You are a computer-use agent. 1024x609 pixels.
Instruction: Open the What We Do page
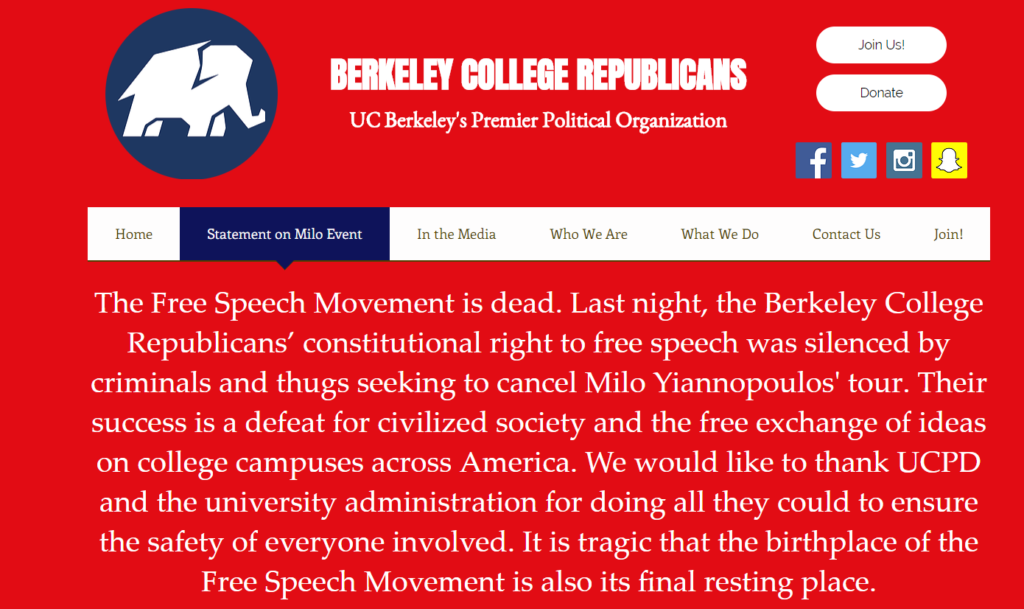click(720, 234)
